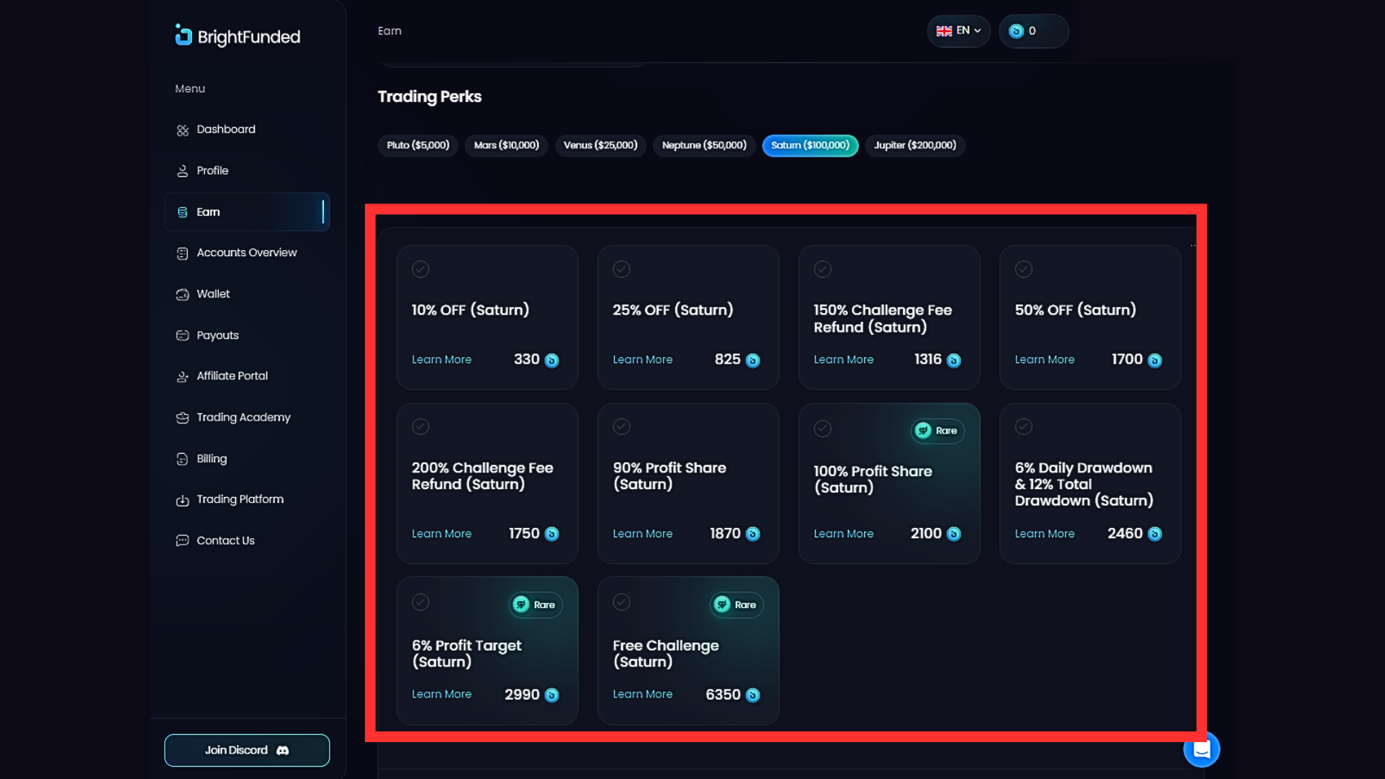This screenshot has height=779, width=1385.
Task: Select the 10% OFF (Saturn) checkbox
Action: (421, 269)
